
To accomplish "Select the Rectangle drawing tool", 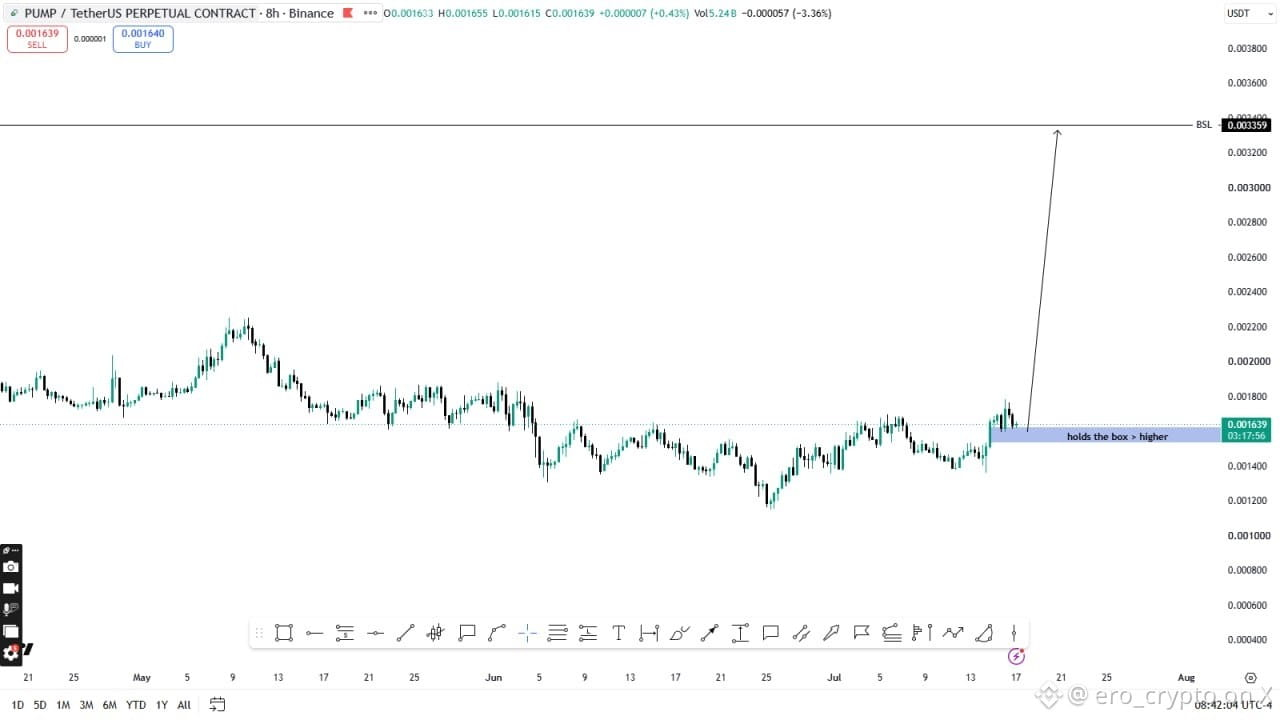I will click(284, 632).
